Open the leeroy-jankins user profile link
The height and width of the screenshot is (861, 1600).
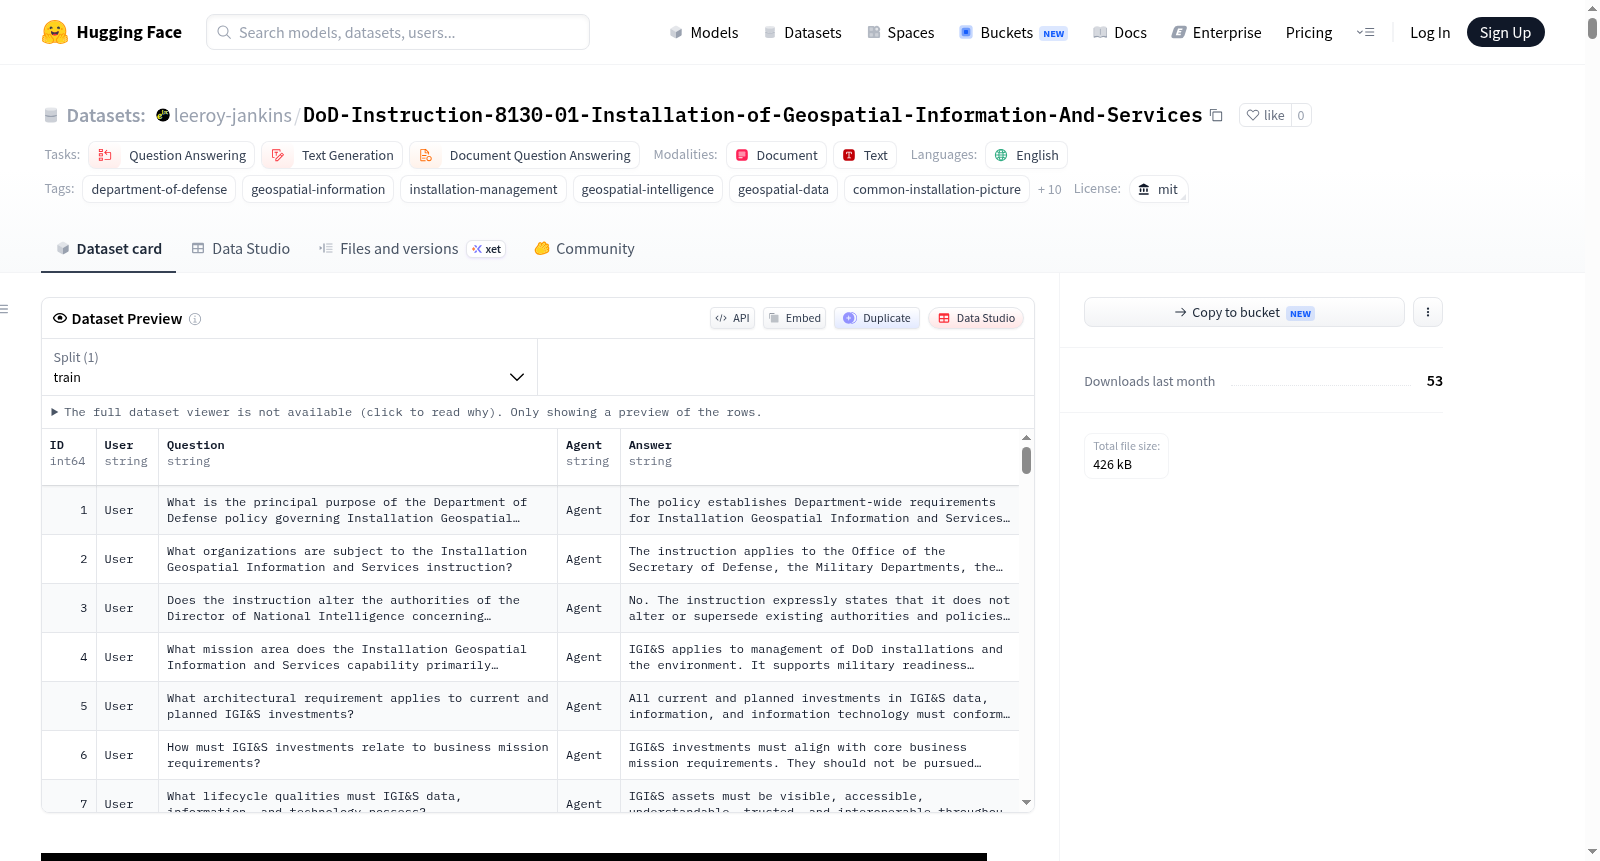pos(232,115)
